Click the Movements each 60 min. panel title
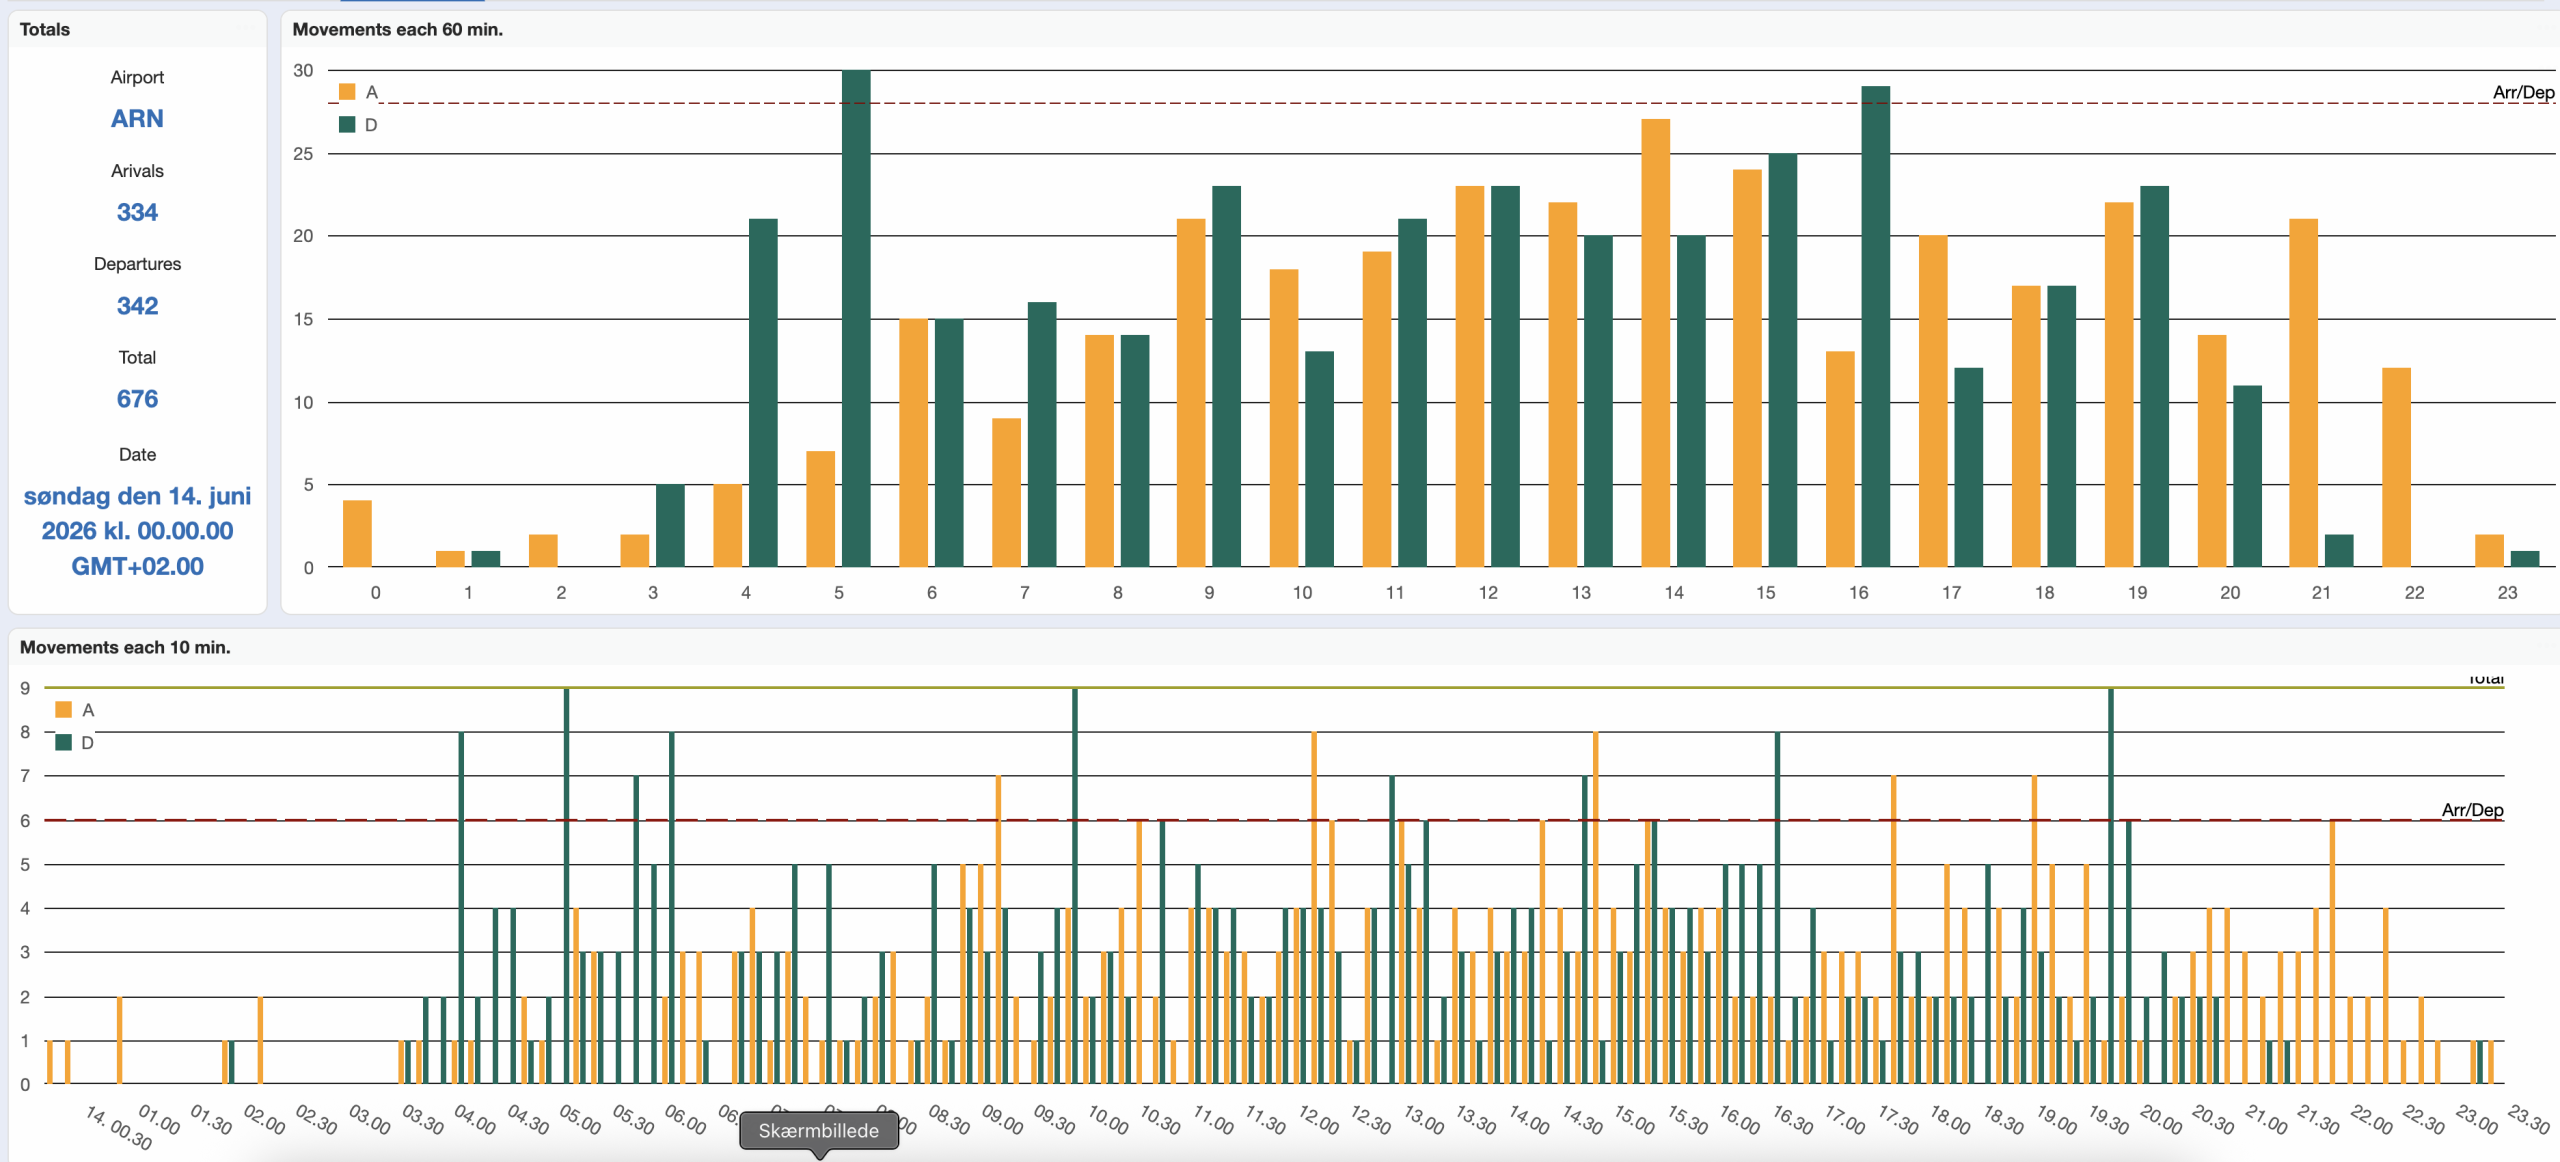Viewport: 2560px width, 1162px height. [x=397, y=29]
